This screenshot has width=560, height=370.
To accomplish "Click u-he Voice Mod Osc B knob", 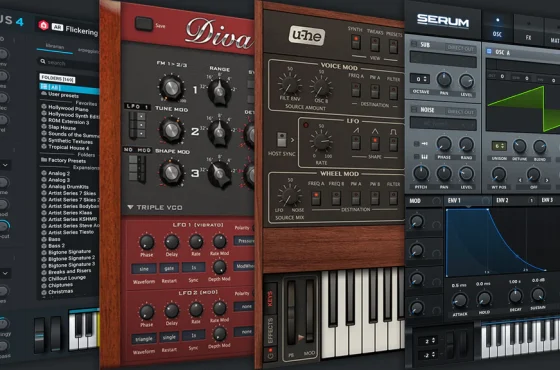I will tap(321, 87).
